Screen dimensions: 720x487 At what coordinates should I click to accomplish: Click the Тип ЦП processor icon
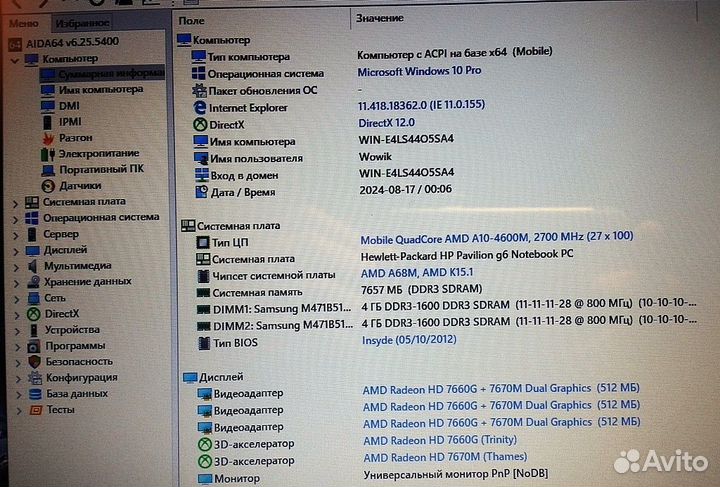point(202,242)
